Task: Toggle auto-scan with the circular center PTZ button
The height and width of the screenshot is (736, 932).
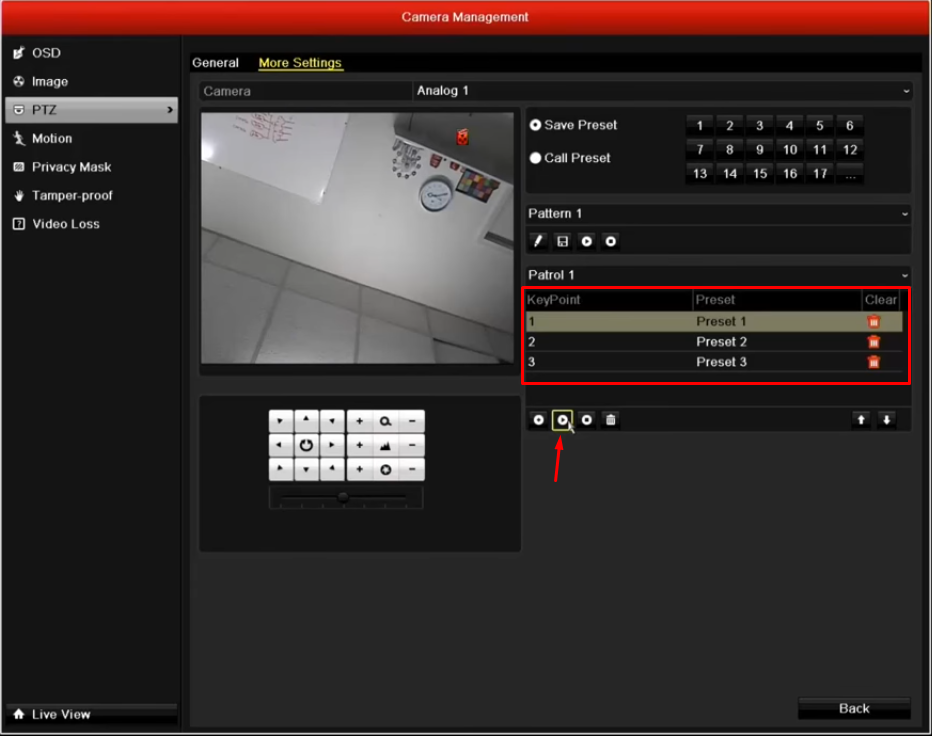Action: [306, 445]
